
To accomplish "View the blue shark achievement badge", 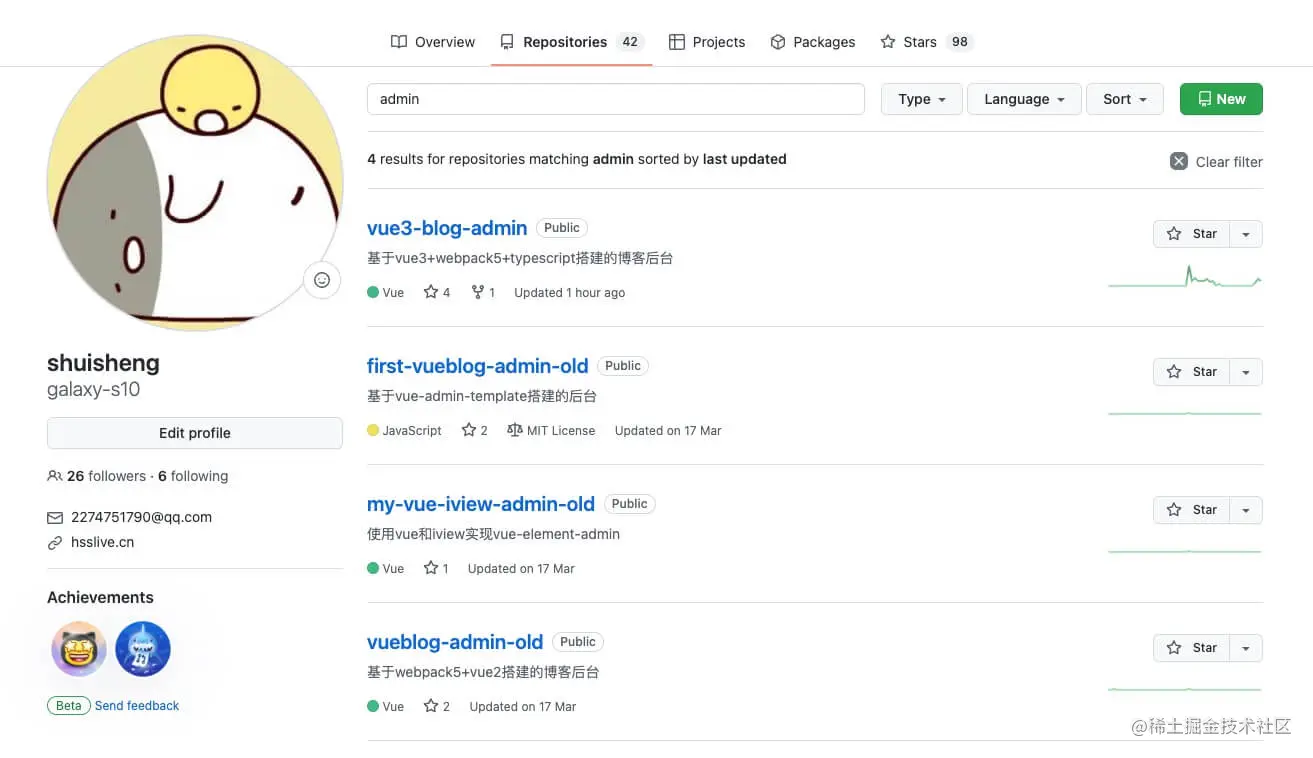I will tap(143, 649).
